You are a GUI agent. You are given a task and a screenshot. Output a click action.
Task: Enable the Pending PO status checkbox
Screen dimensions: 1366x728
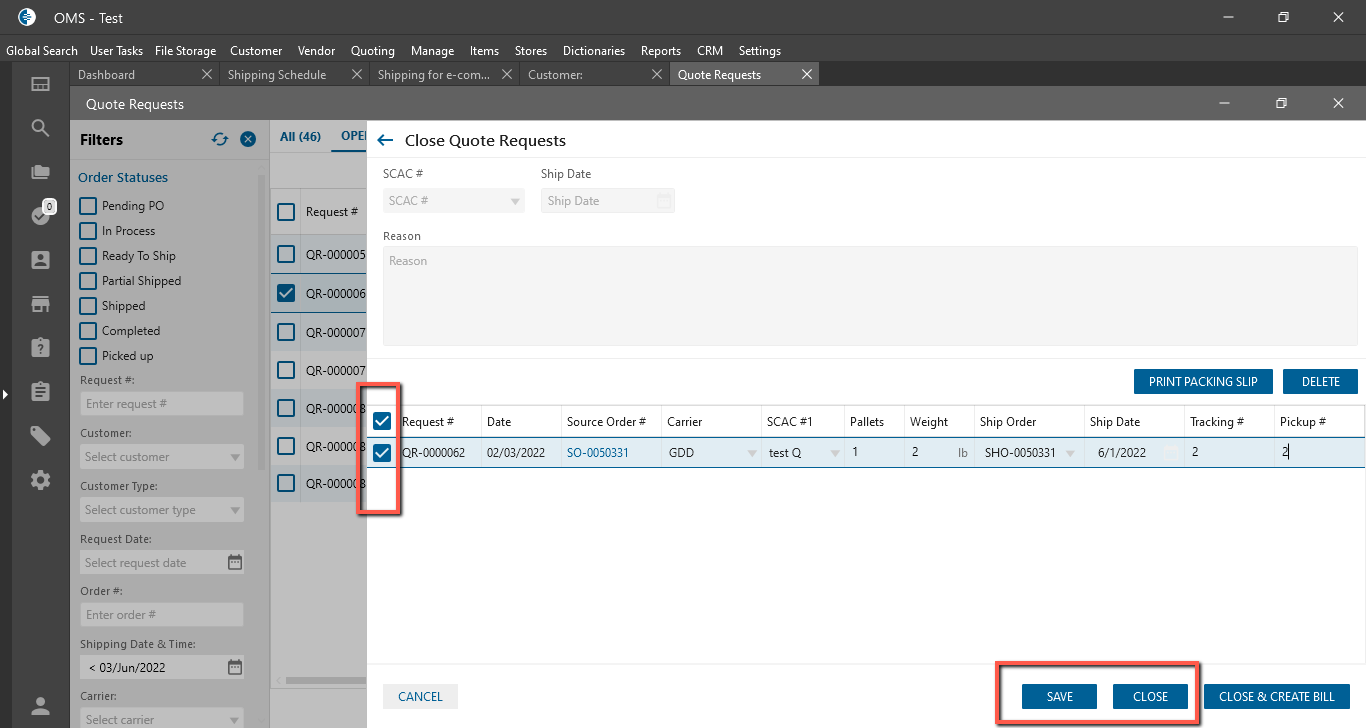pos(88,206)
